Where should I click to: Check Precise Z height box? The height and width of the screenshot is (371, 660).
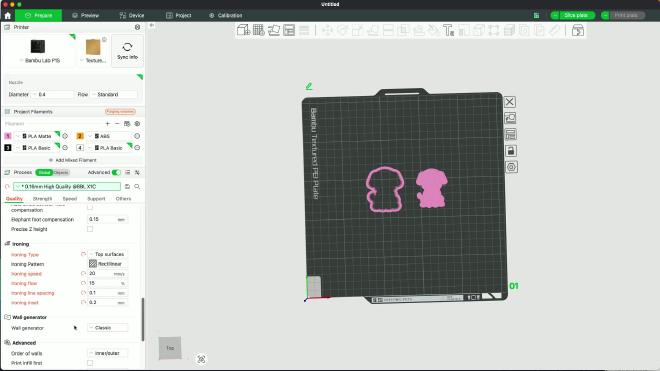point(90,229)
